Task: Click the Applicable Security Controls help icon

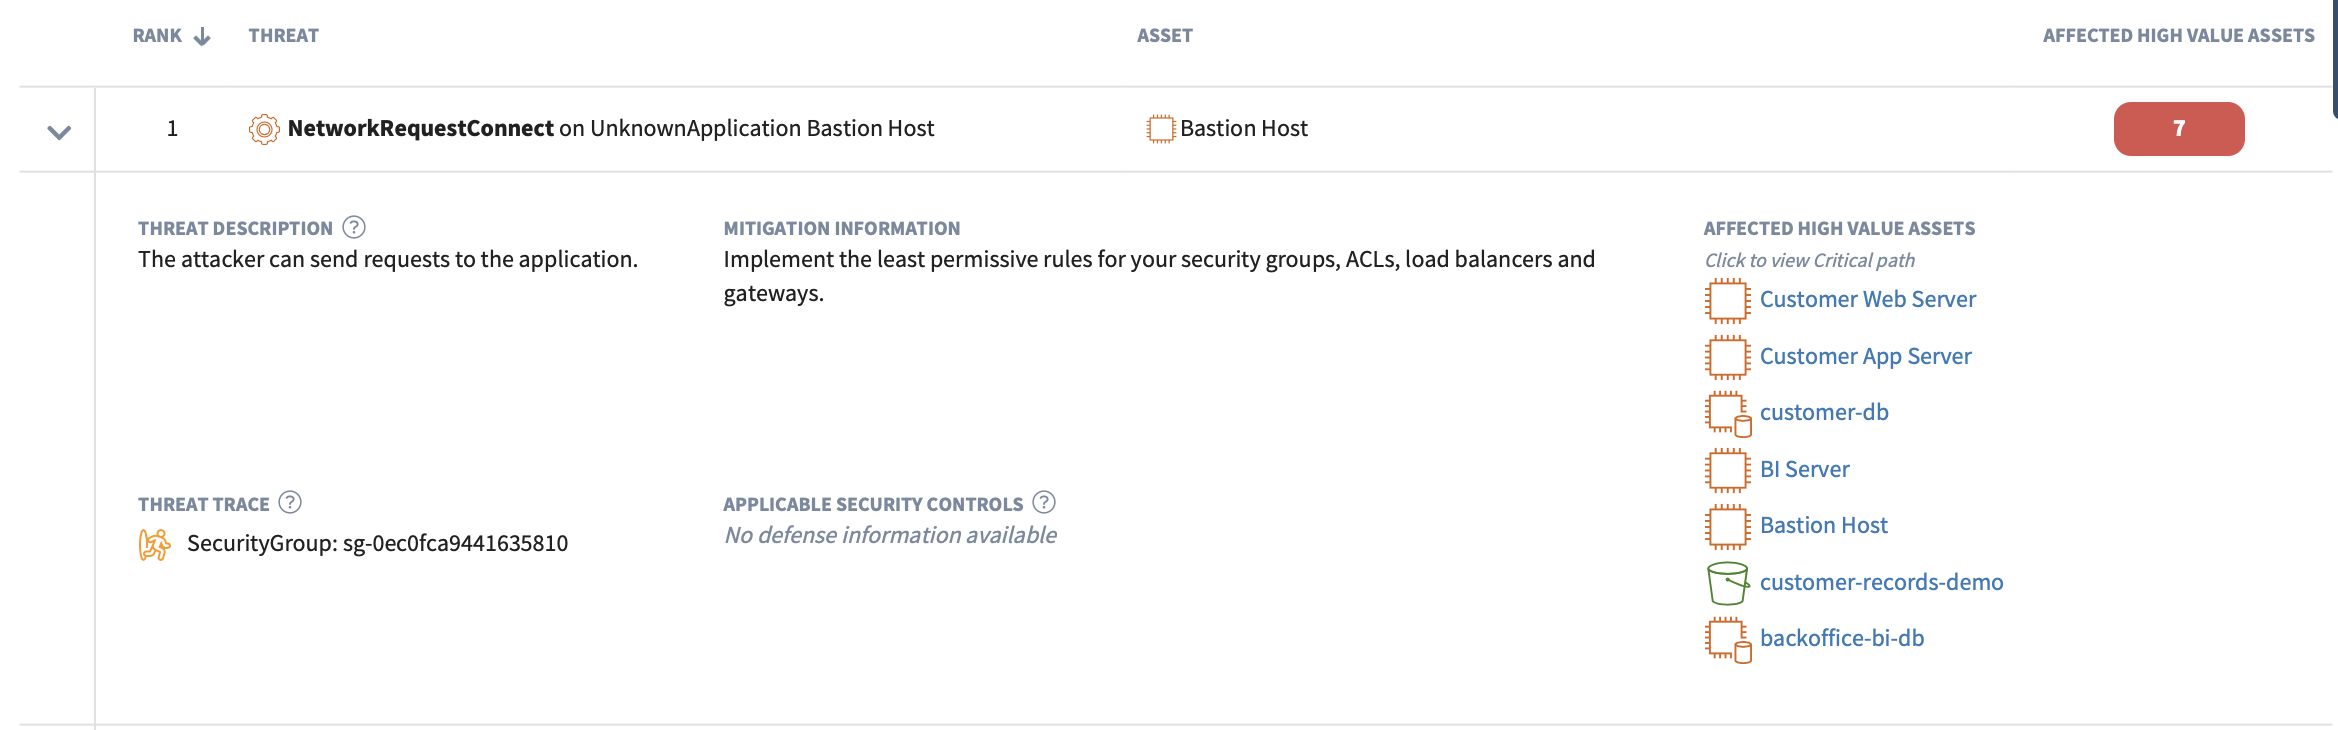Action: [1044, 502]
